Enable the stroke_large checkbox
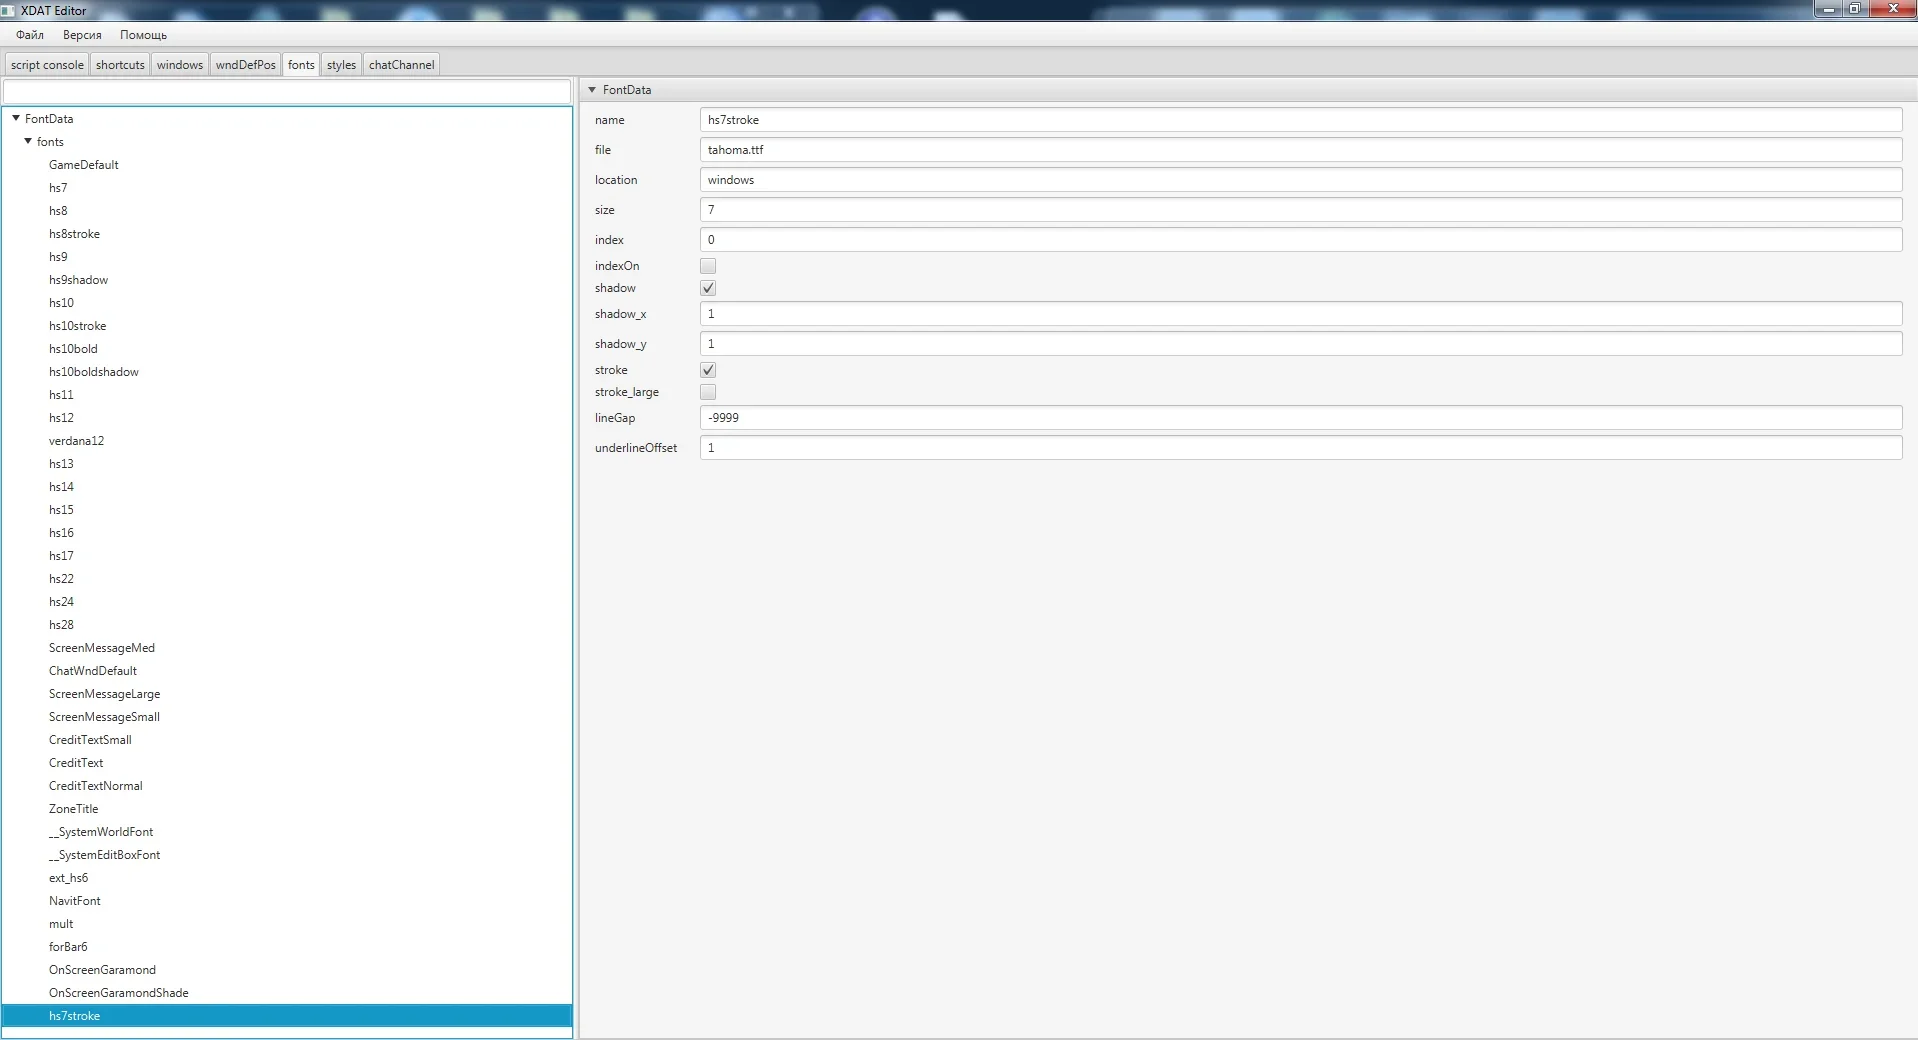Image resolution: width=1918 pixels, height=1040 pixels. pos(708,392)
